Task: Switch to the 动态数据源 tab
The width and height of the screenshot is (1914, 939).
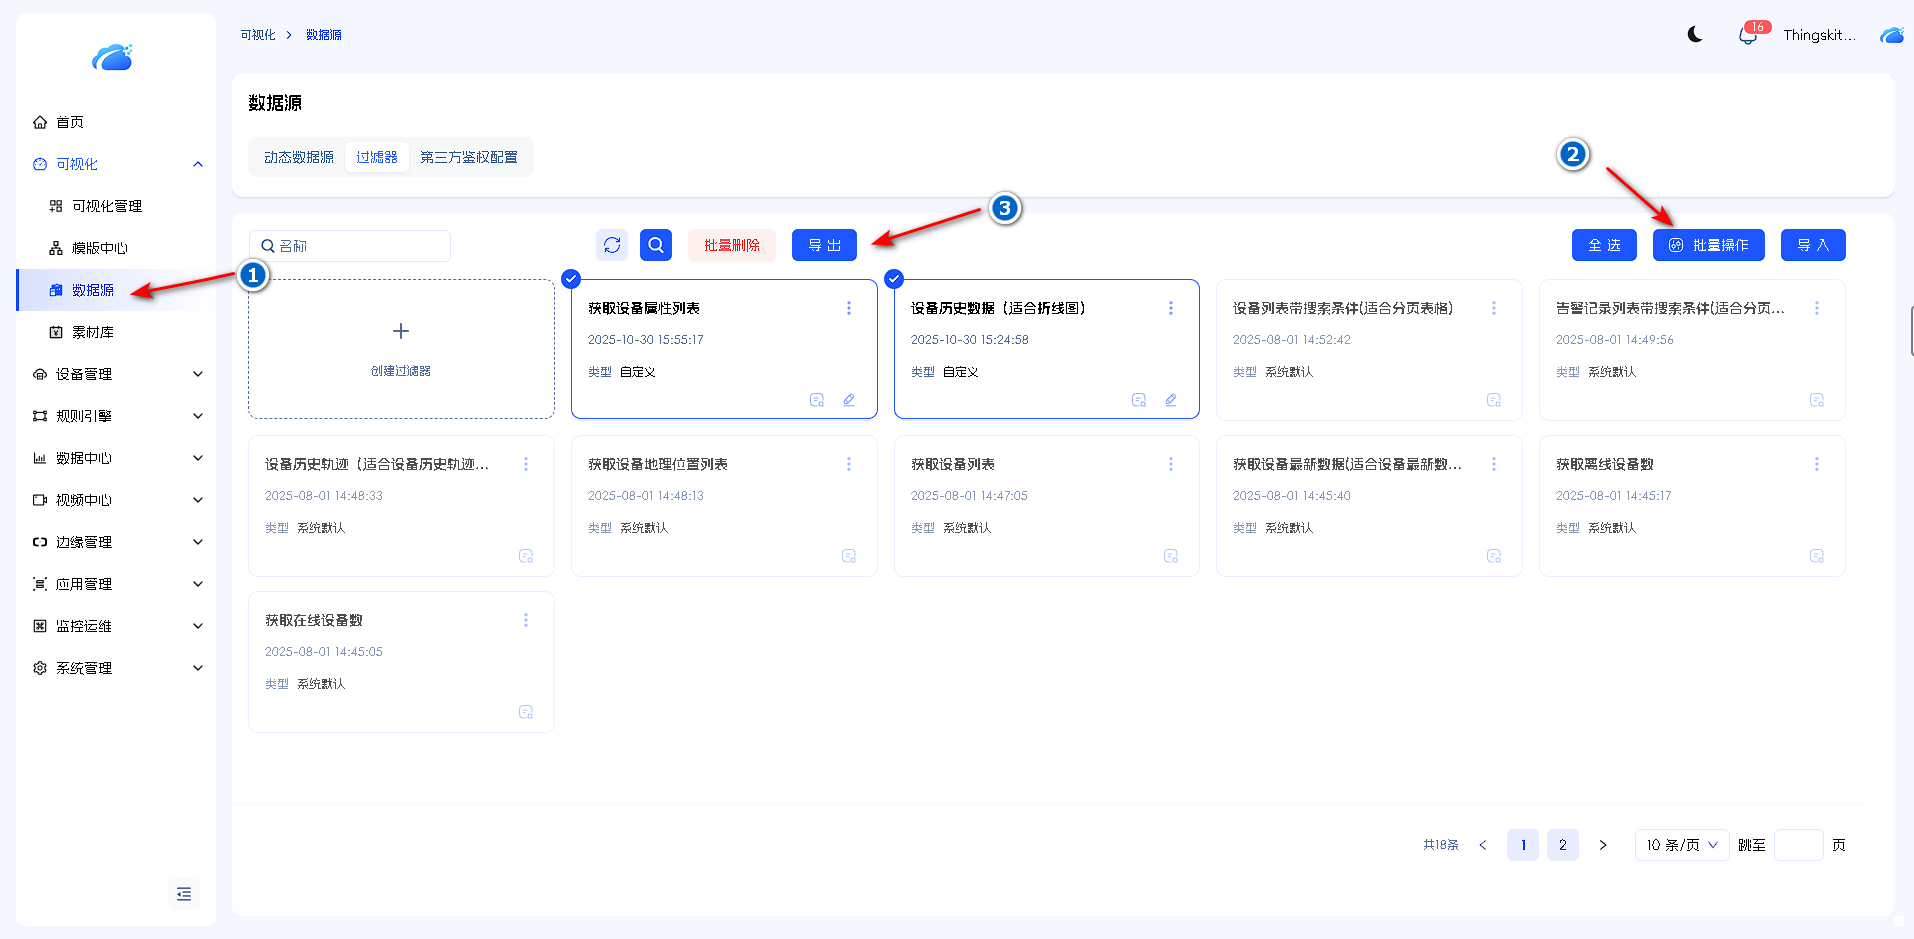Action: tap(299, 157)
